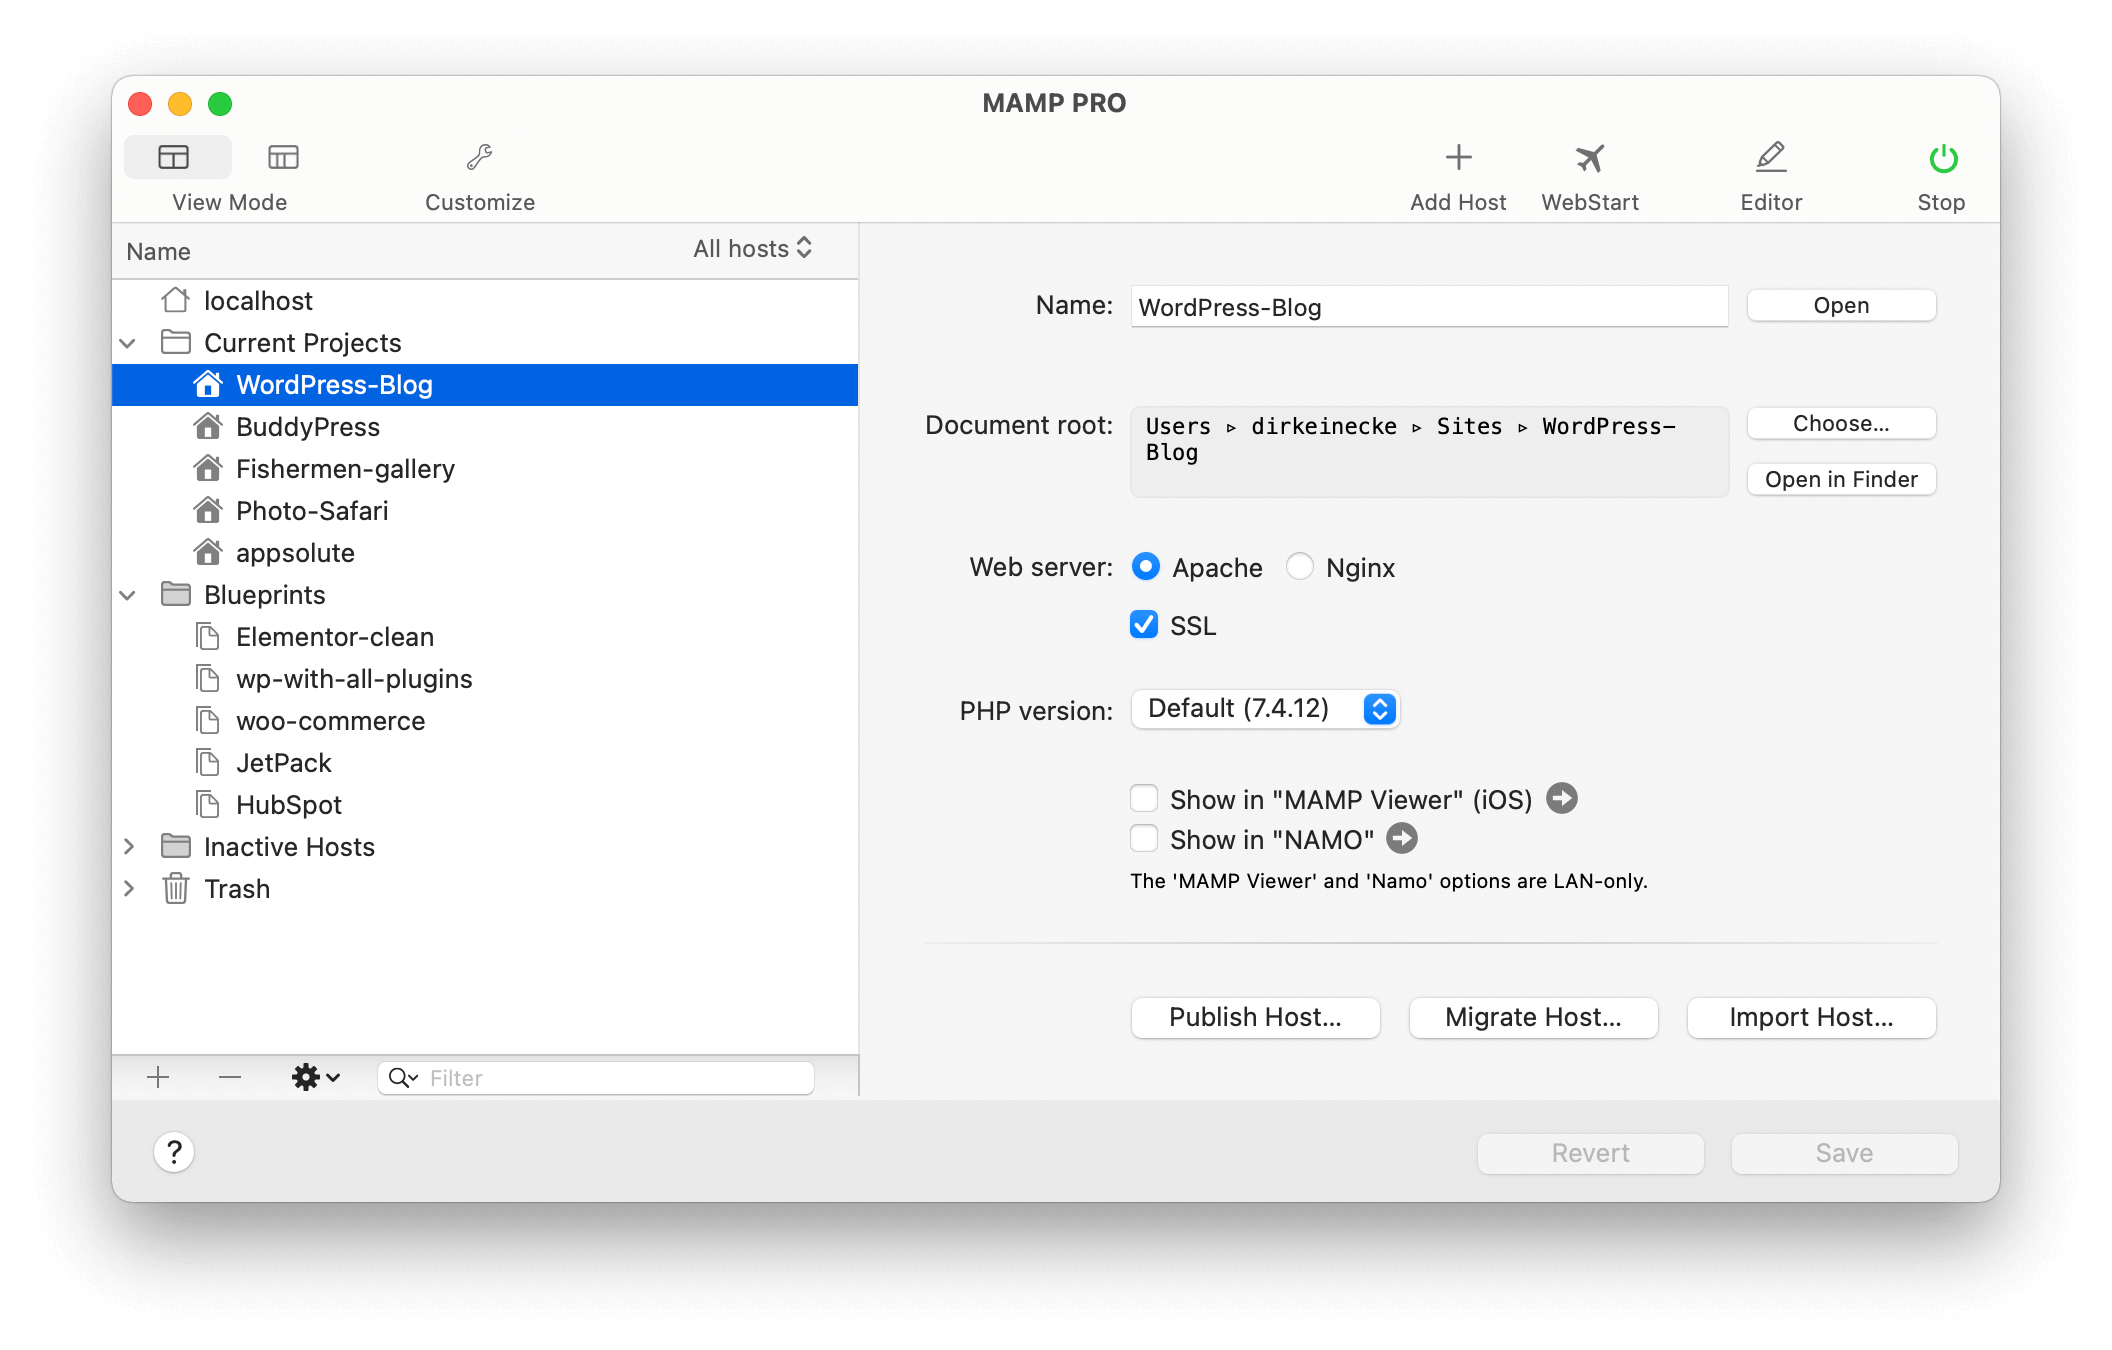Open MAMP Viewer info arrow icon
Image resolution: width=2112 pixels, height=1350 pixels.
(x=1562, y=798)
